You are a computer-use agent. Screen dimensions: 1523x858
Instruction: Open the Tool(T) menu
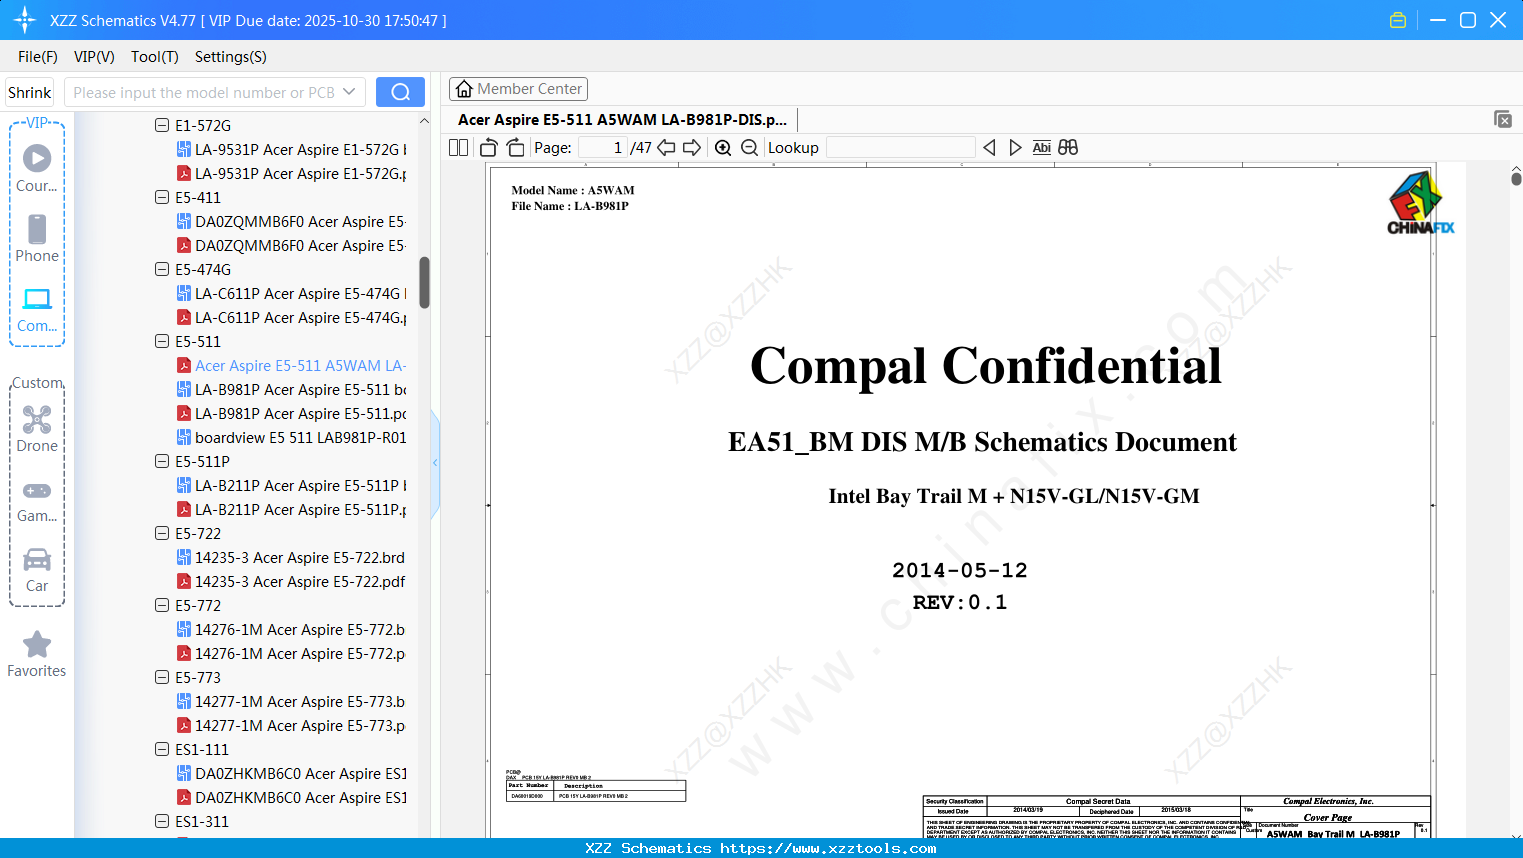pyautogui.click(x=155, y=57)
